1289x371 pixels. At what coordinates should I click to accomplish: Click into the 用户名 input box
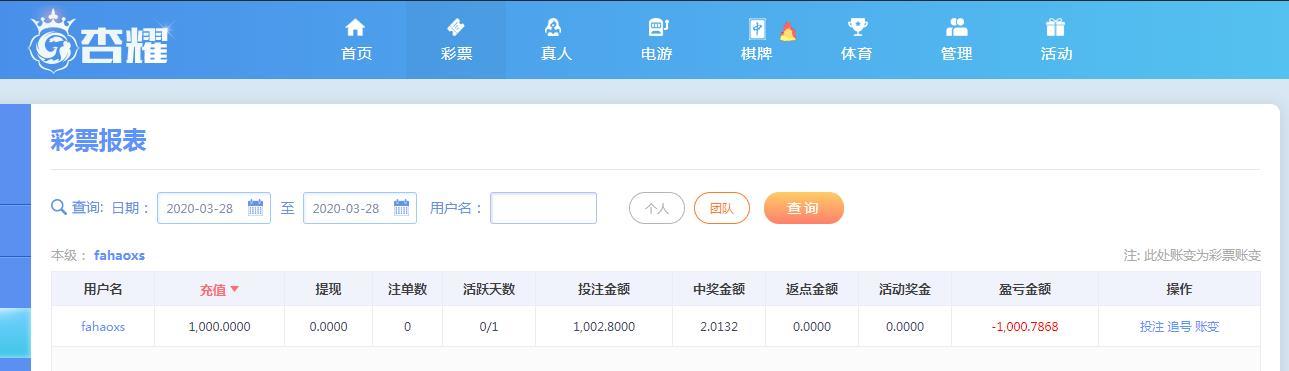pyautogui.click(x=543, y=208)
